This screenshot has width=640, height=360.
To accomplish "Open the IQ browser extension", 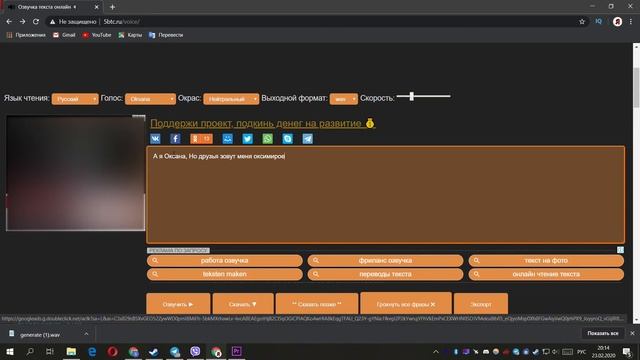I will [x=598, y=22].
